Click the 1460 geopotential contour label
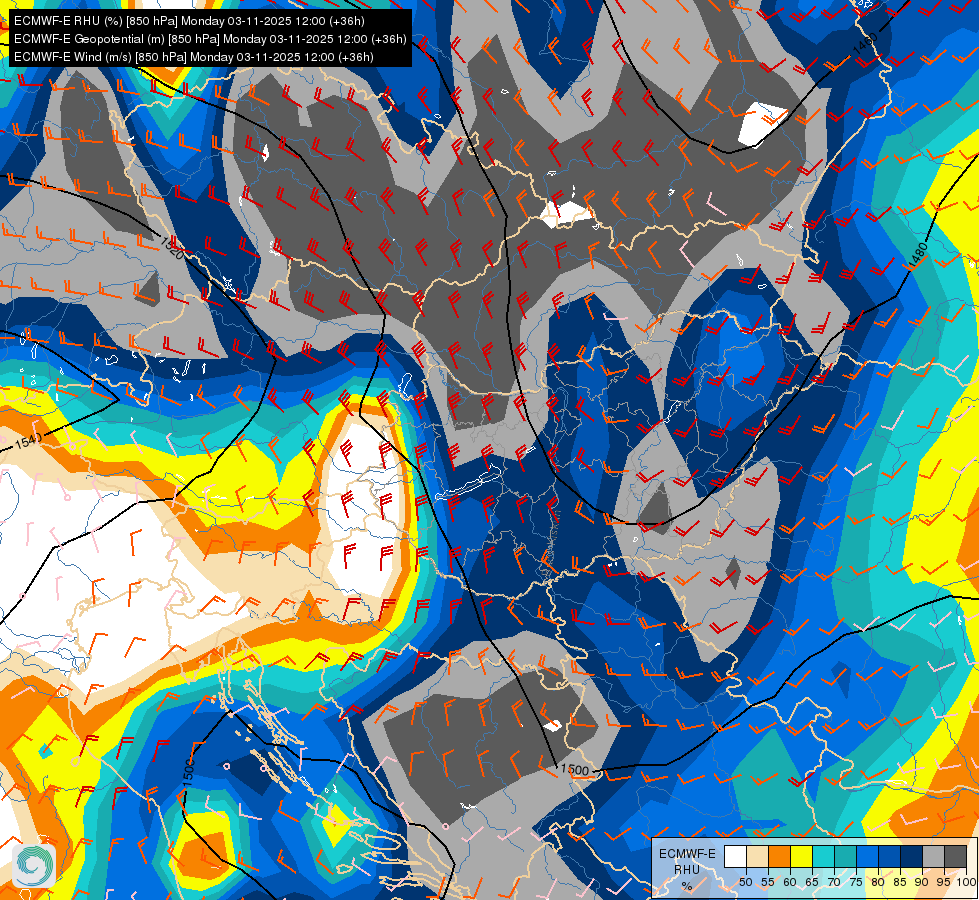The width and height of the screenshot is (979, 900). pos(865,43)
